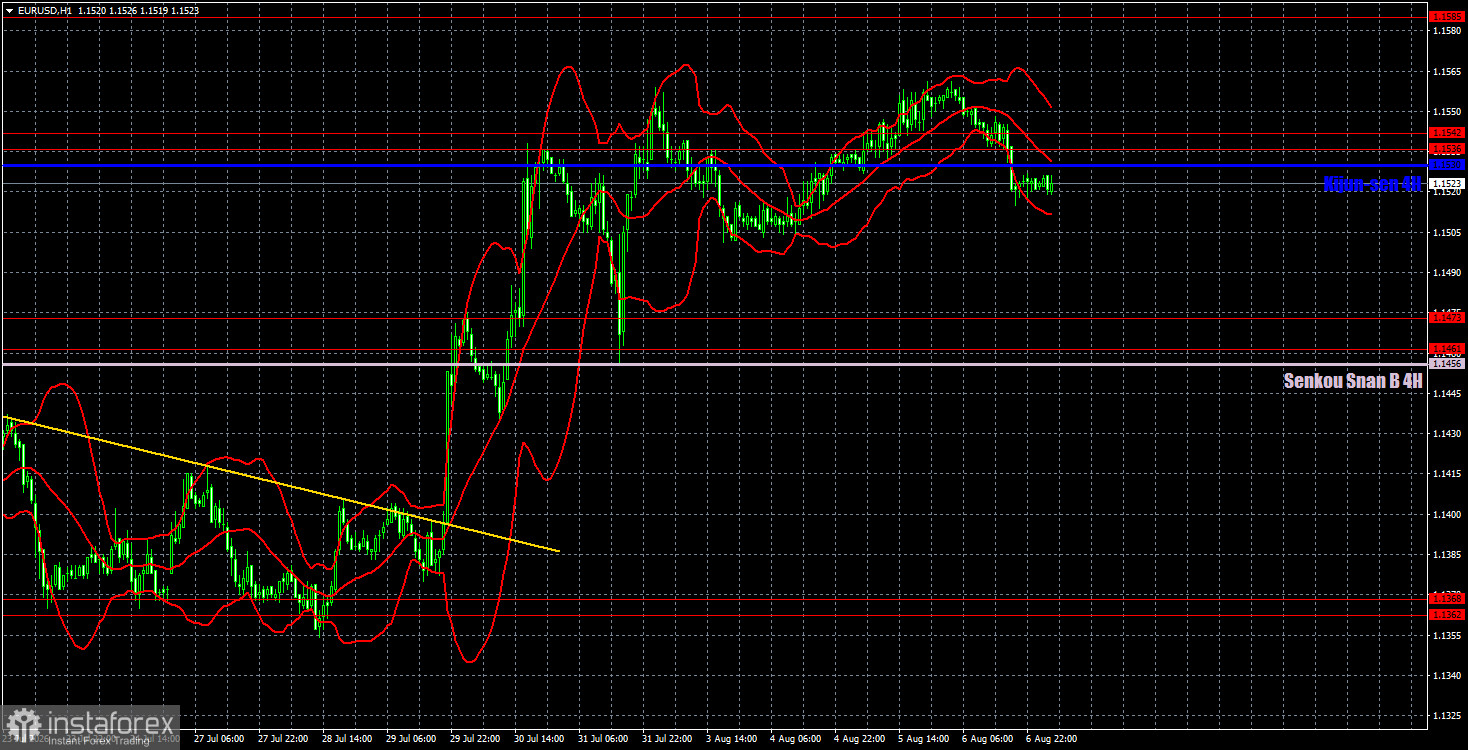This screenshot has width=1468, height=750.
Task: Click the 29 Jul 22:00 time label
Action: (x=474, y=739)
